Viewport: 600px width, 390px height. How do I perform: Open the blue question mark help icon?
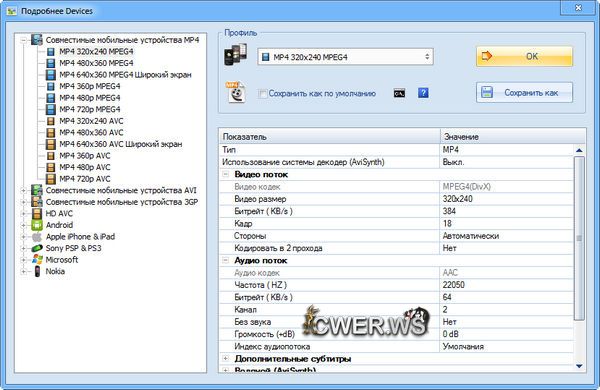[423, 93]
